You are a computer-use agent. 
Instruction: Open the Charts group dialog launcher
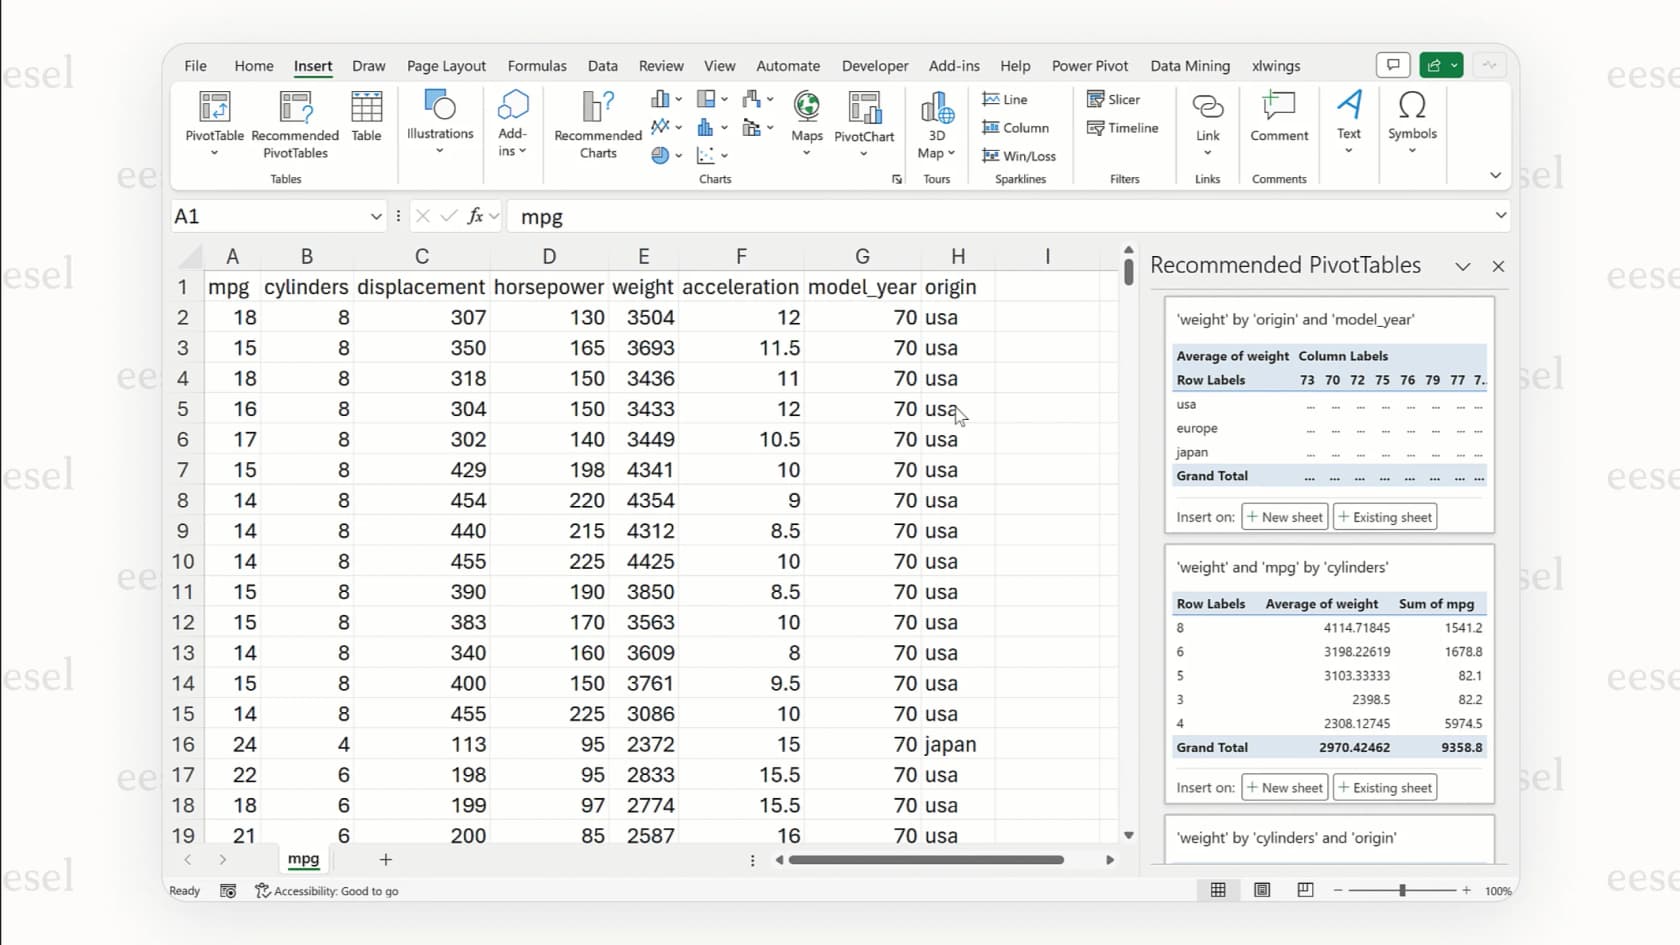pos(897,179)
